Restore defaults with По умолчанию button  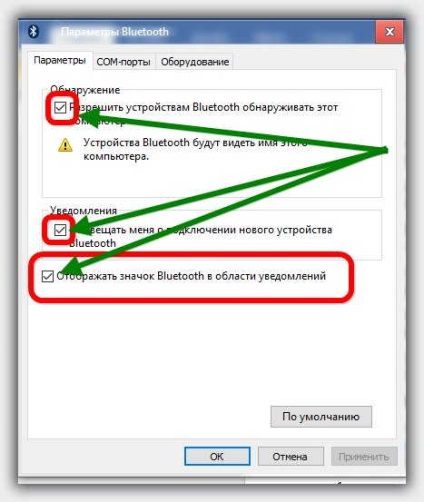click(321, 417)
